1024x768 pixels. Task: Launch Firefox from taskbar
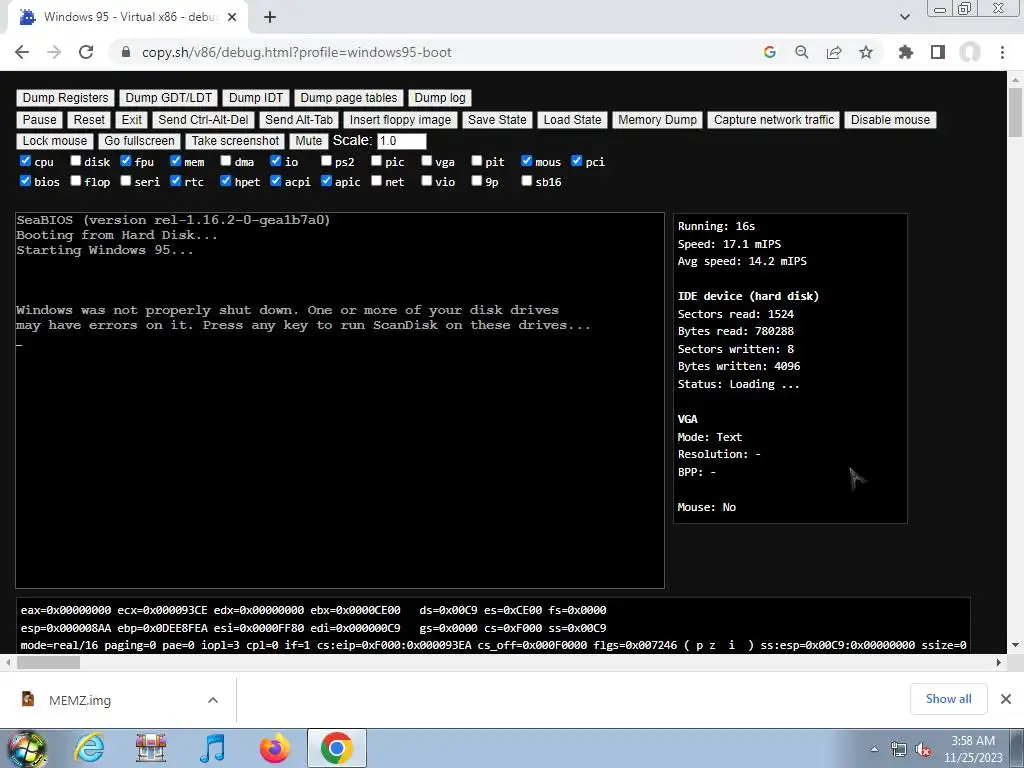click(274, 748)
